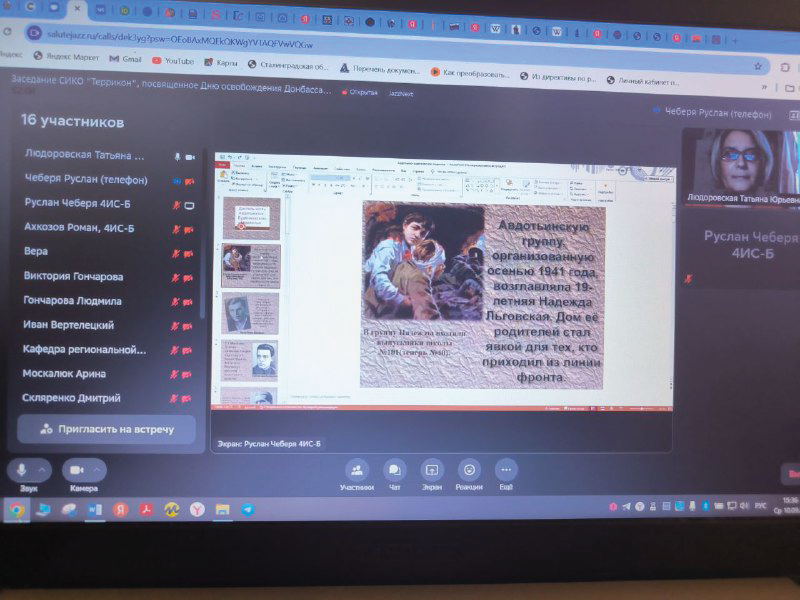The image size is (800, 600).
Task: Open the Личный кабинет bookmark
Action: [643, 81]
